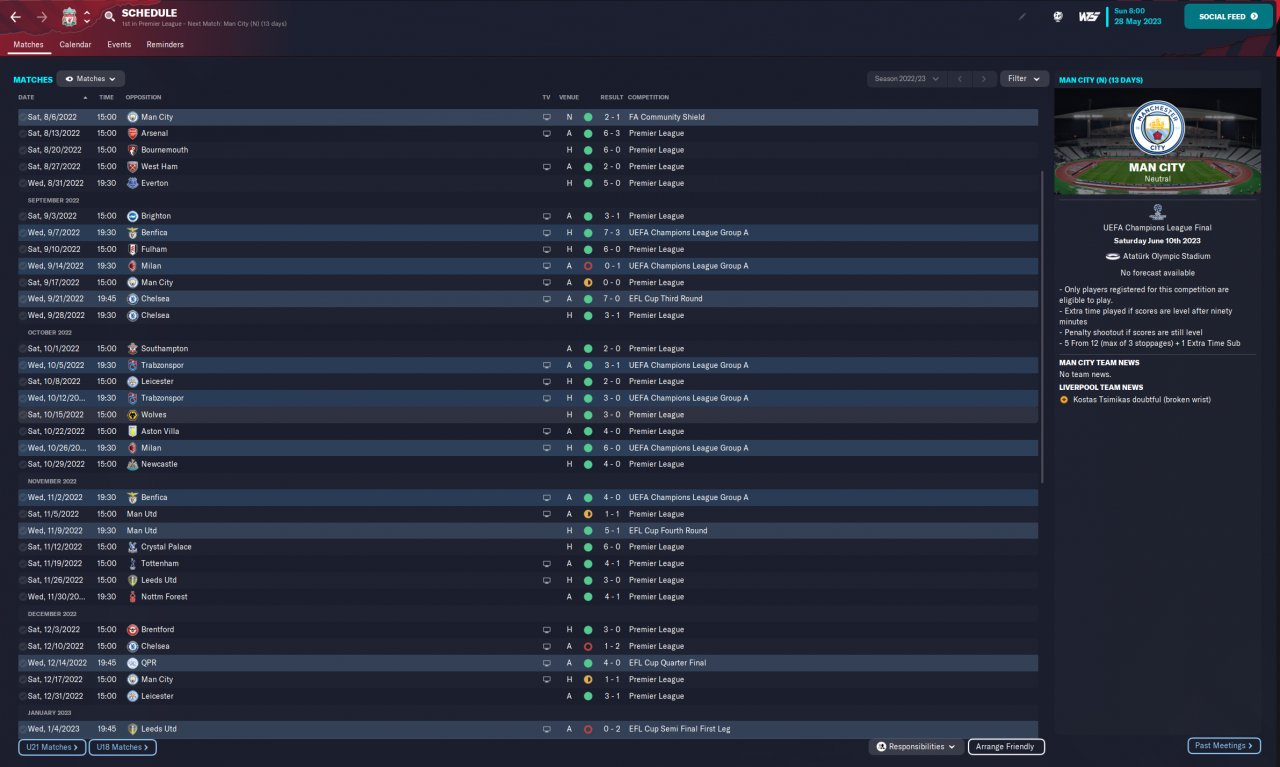
Task: Click Southampton club badge icon
Action: 133,348
